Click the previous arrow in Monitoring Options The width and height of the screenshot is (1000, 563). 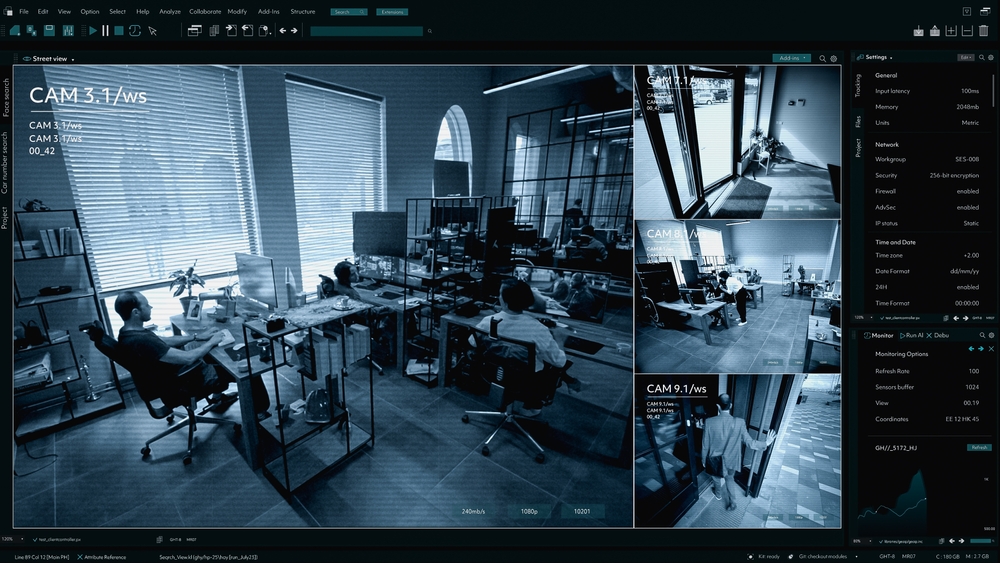[x=971, y=349]
